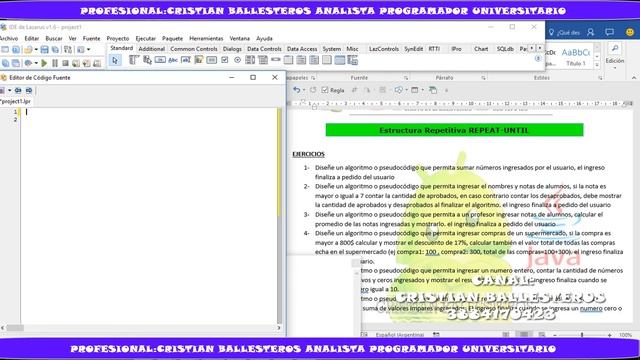The width and height of the screenshot is (640, 360).
Task: Click the Pause button in Lazarus toolbar
Action: click(x=55, y=63)
